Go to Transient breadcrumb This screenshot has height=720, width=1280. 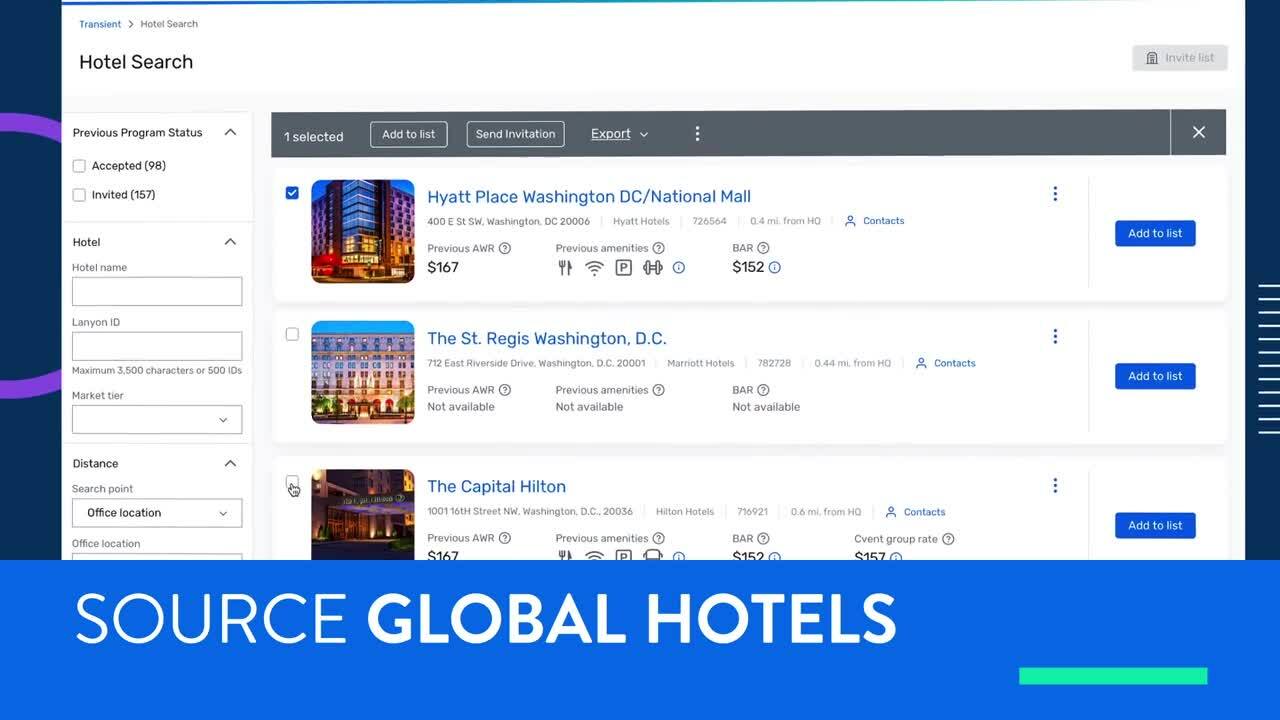point(100,24)
